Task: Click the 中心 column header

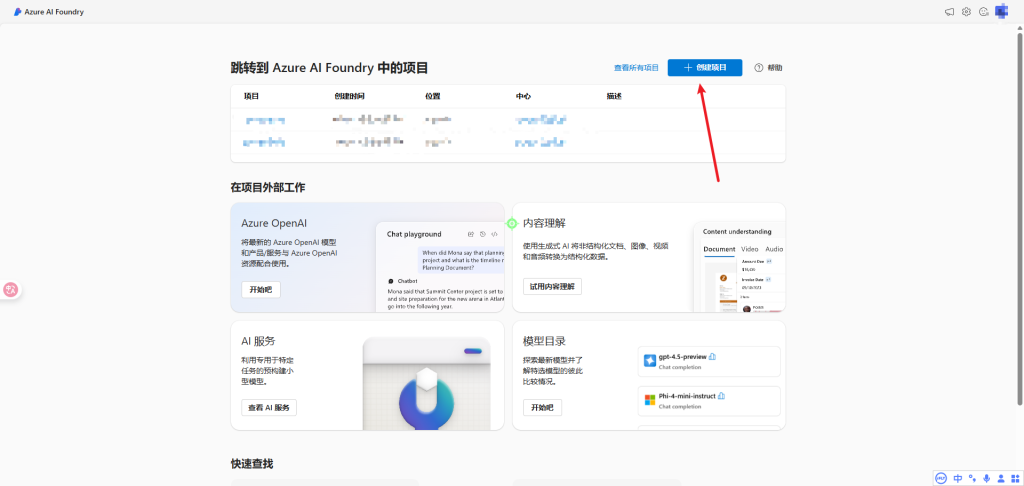Action: (x=523, y=96)
